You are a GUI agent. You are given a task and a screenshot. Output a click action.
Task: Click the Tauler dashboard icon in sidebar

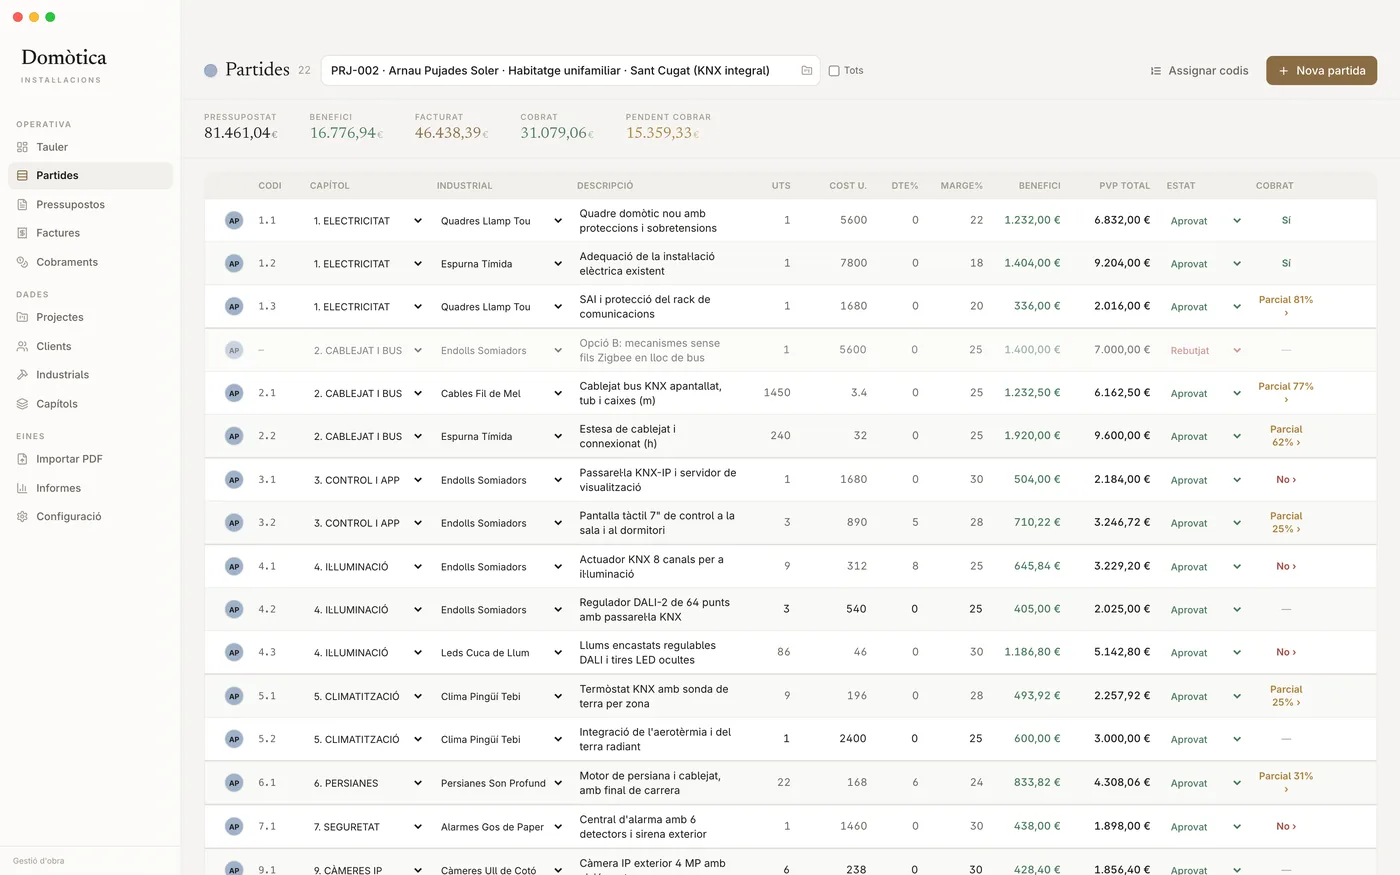pyautogui.click(x=22, y=147)
